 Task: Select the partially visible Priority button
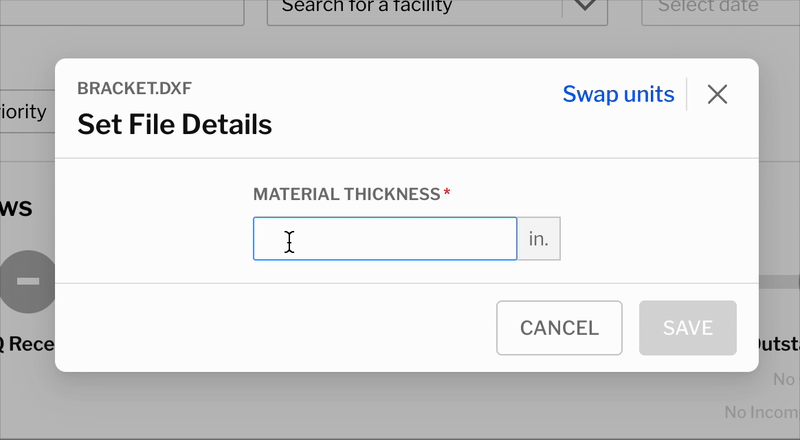coord(27,111)
